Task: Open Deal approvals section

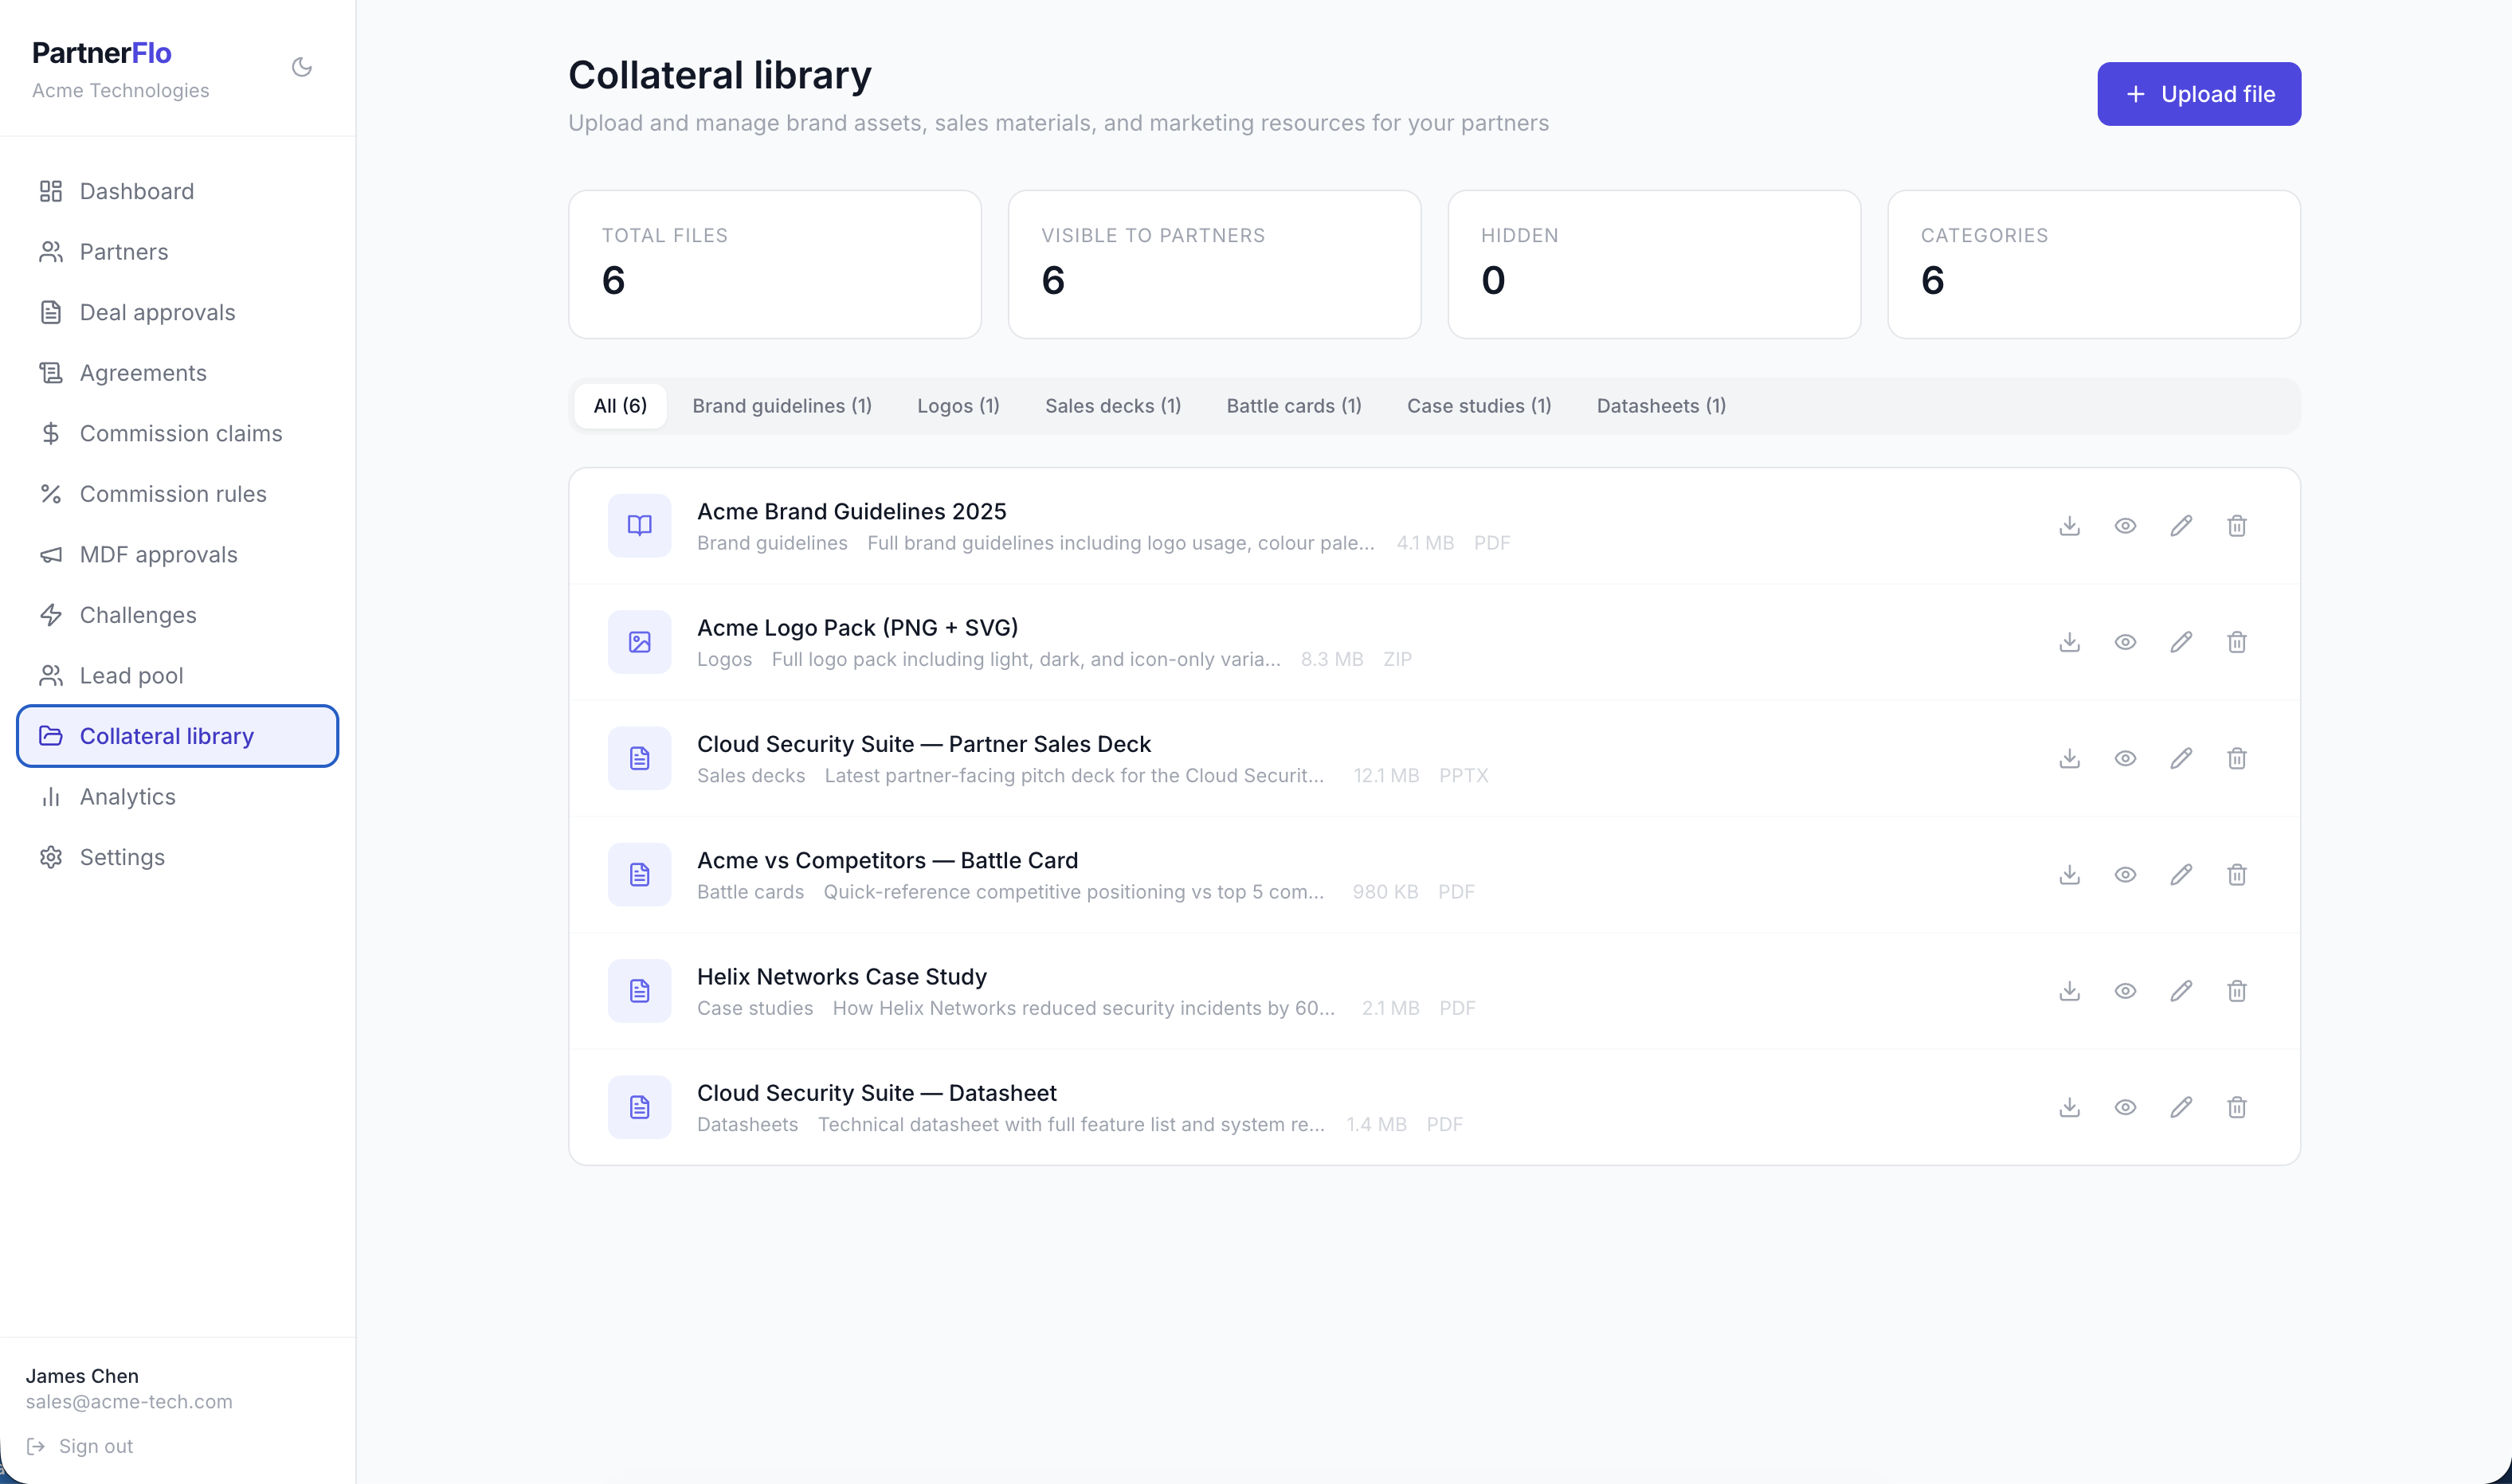Action: [x=177, y=312]
